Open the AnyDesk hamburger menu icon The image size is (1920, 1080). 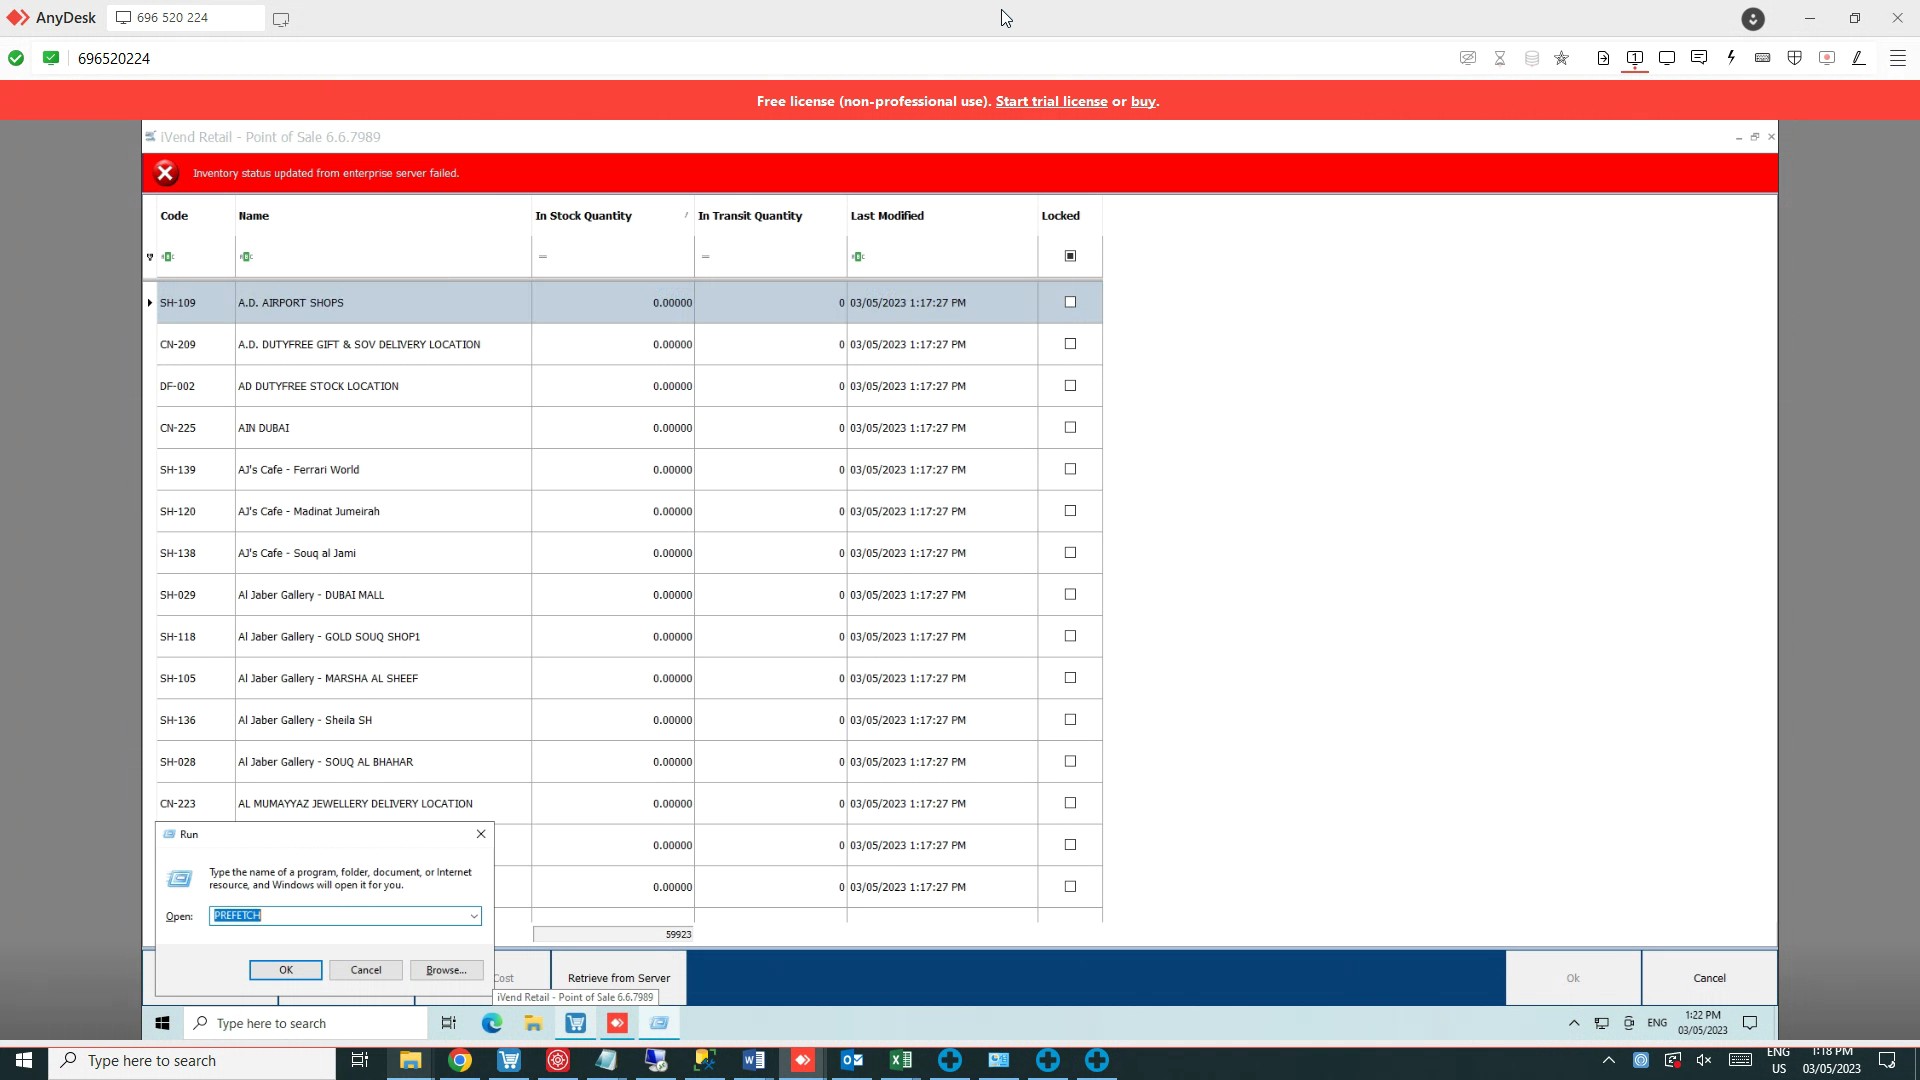[x=1897, y=58]
